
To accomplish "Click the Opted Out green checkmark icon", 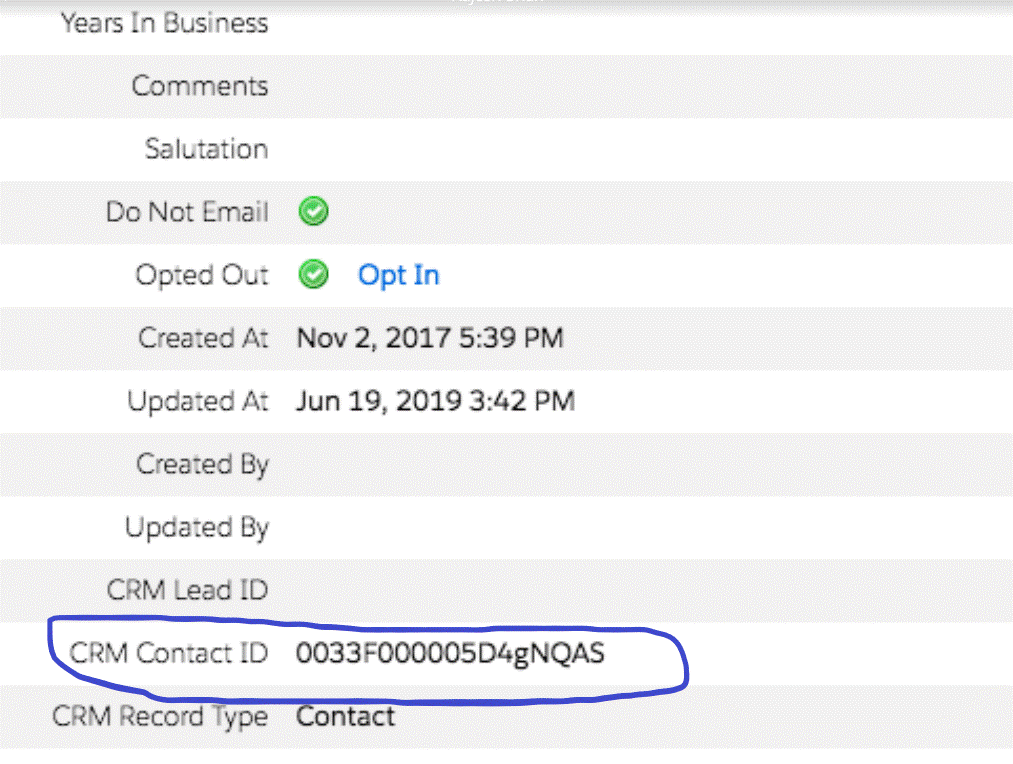I will (x=314, y=275).
